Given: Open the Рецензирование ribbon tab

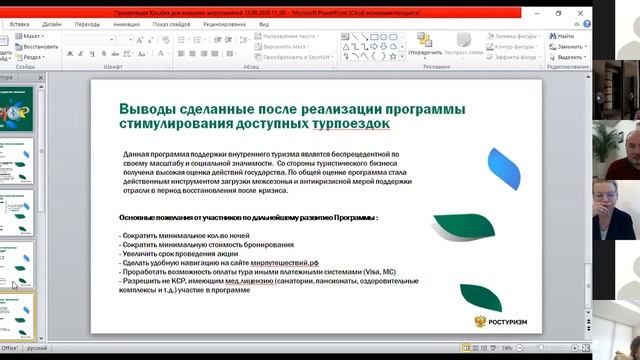Looking at the screenshot, I should (224, 24).
